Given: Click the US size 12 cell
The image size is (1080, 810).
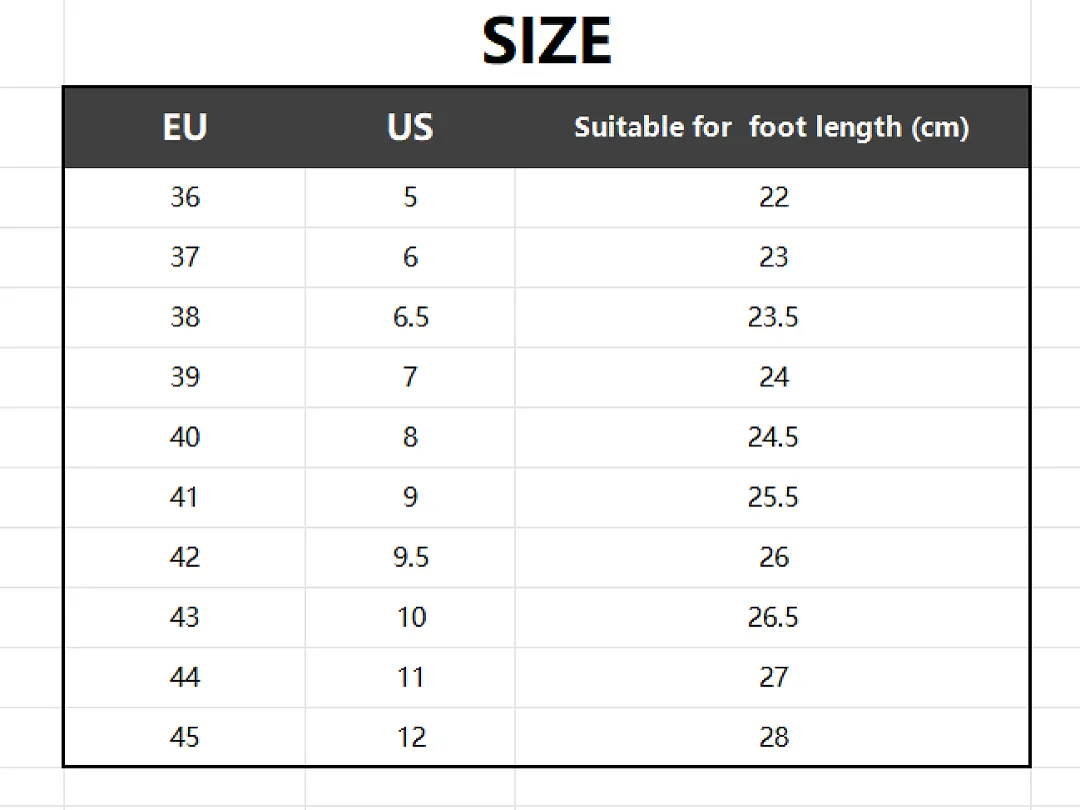Looking at the screenshot, I should [x=411, y=737].
